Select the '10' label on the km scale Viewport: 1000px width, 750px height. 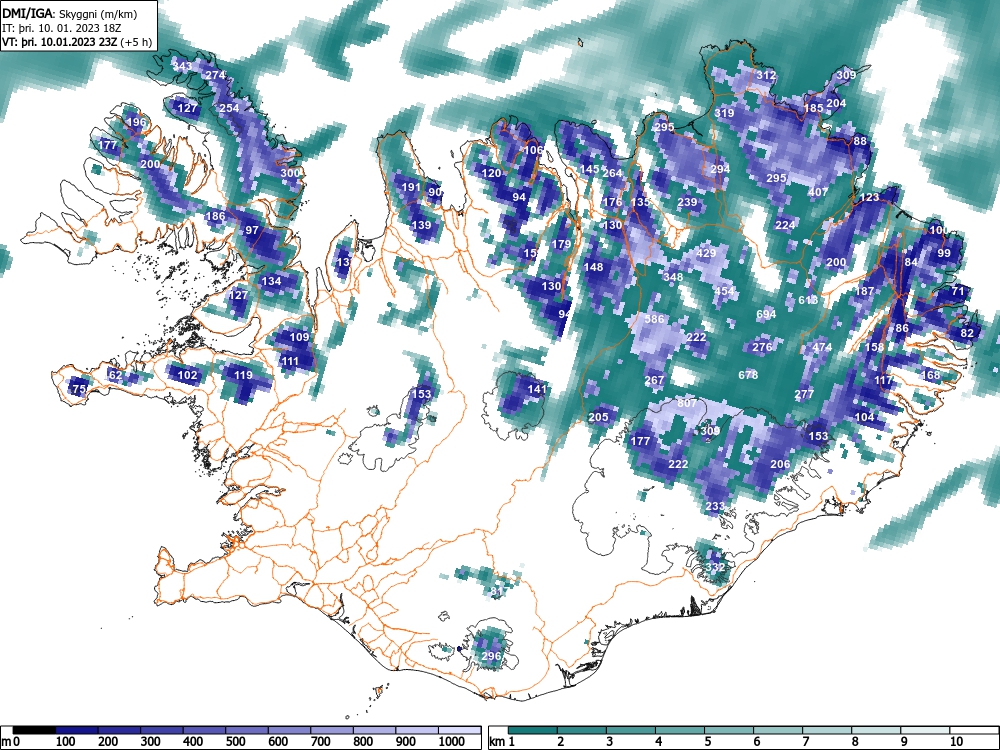point(956,742)
